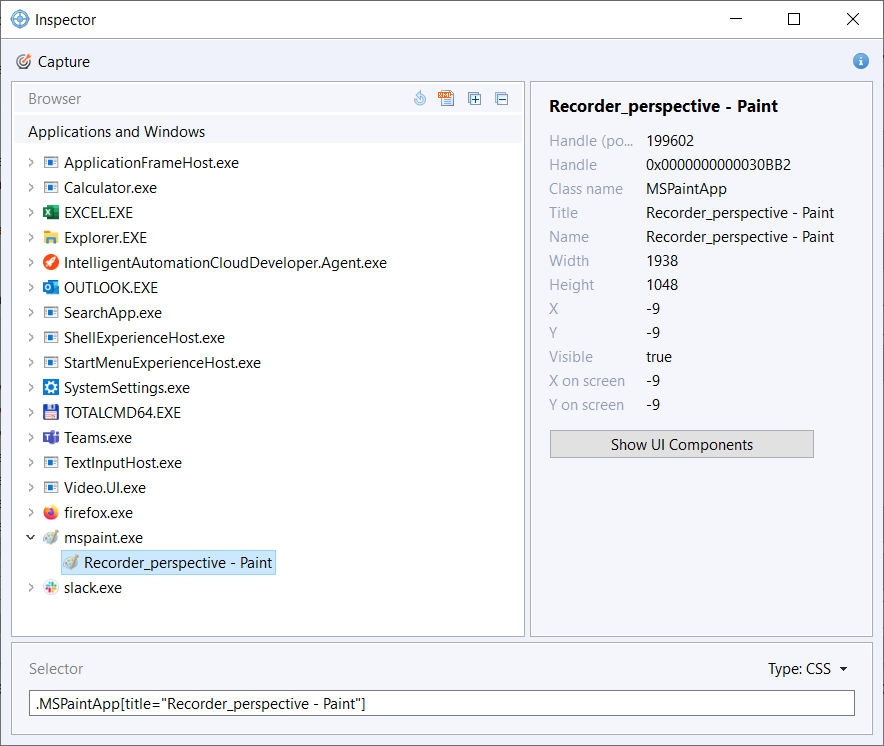Image resolution: width=884 pixels, height=746 pixels.
Task: Click the Title property value
Action: [740, 213]
